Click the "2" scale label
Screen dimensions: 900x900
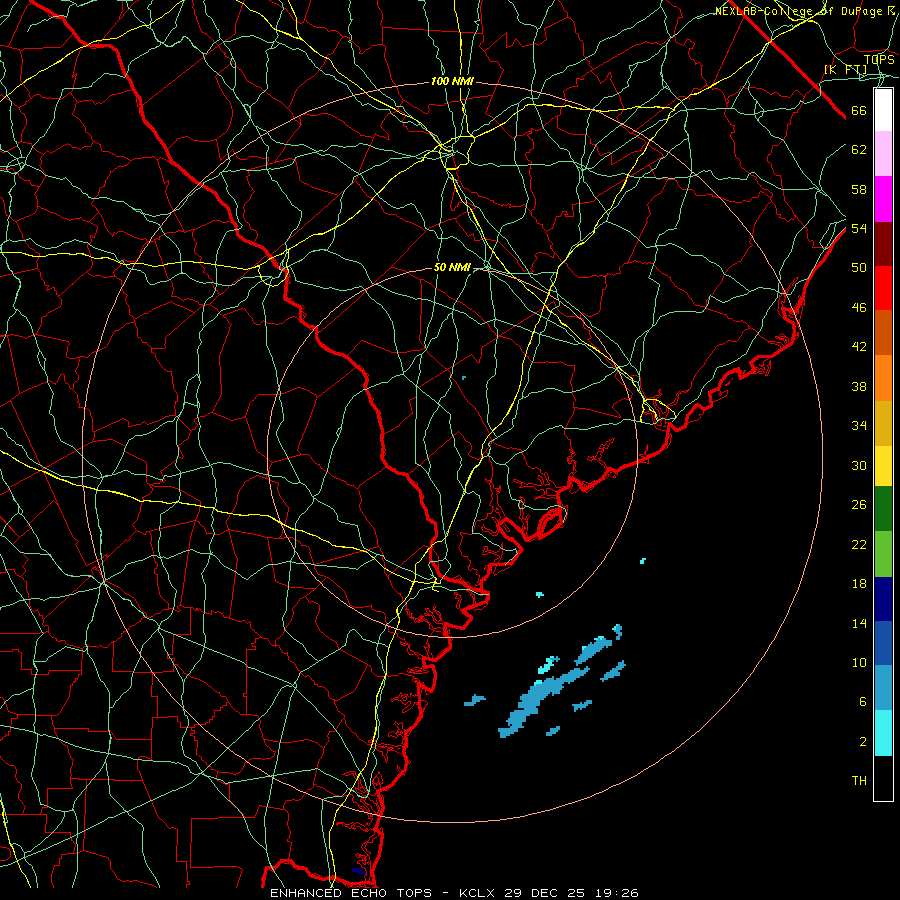(x=863, y=742)
